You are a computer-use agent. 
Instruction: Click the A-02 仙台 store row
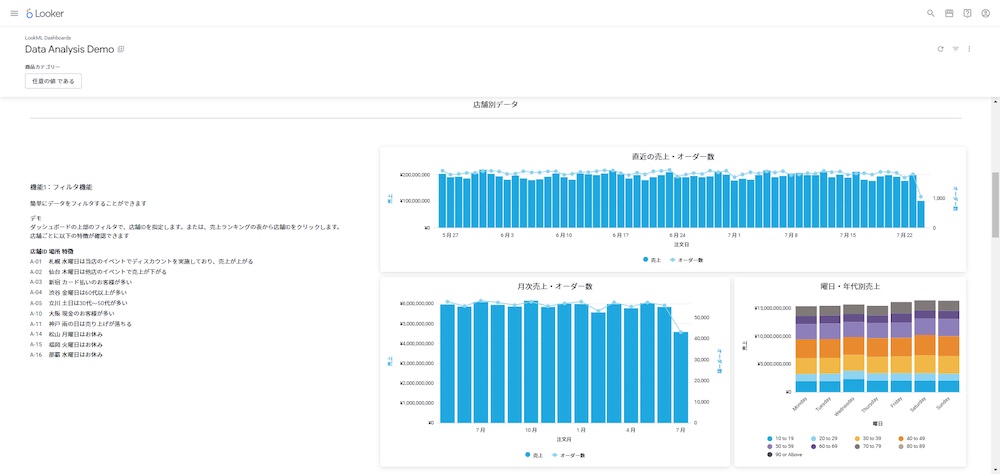(98, 272)
